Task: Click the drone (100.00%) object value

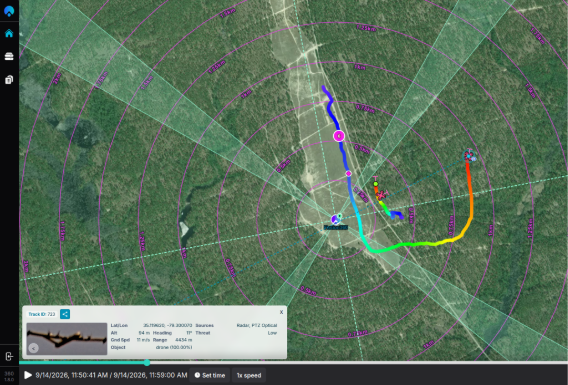Action: pos(174,347)
